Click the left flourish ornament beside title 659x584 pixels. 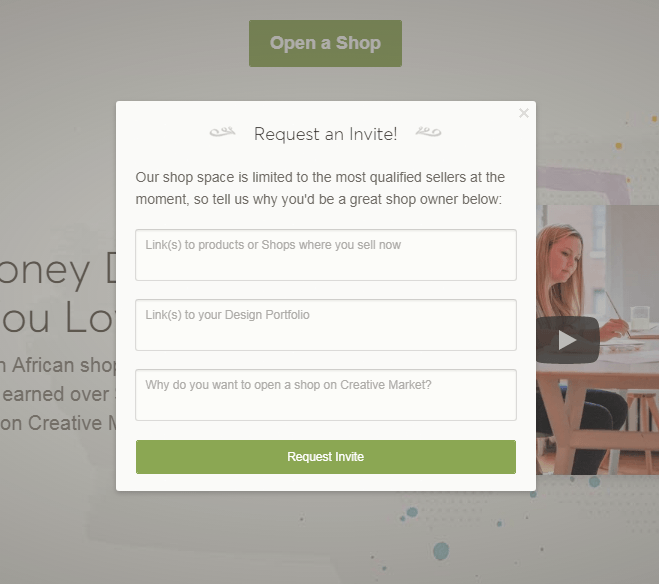click(x=222, y=132)
